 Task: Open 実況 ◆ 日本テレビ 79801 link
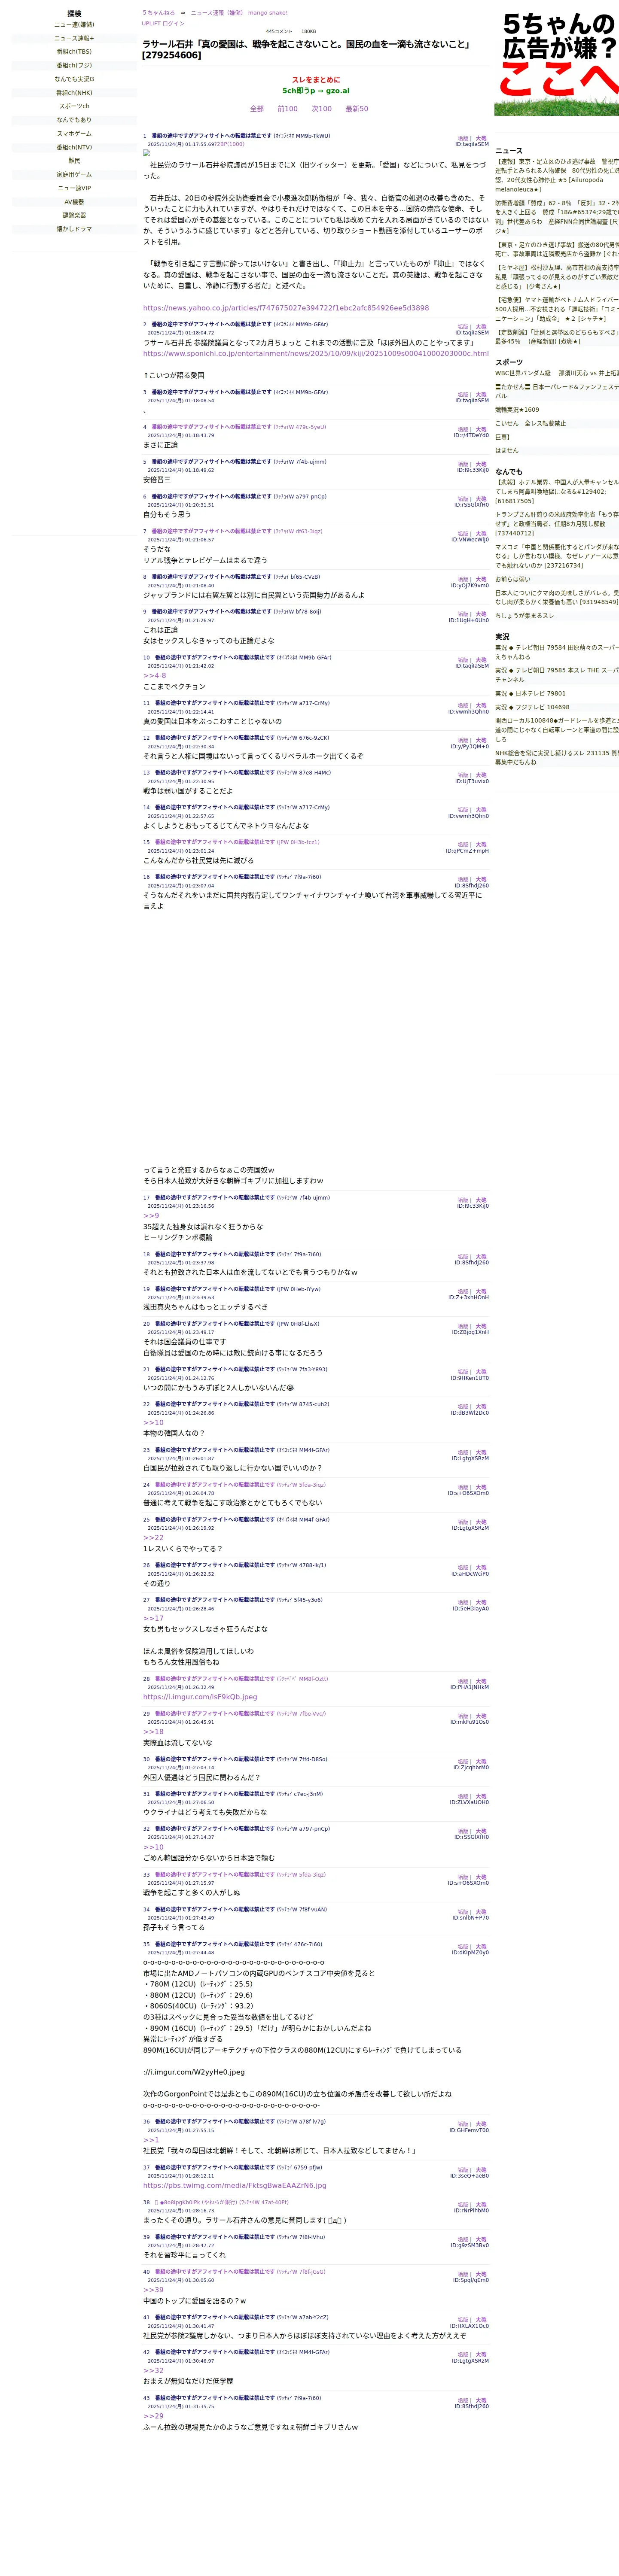click(x=530, y=694)
